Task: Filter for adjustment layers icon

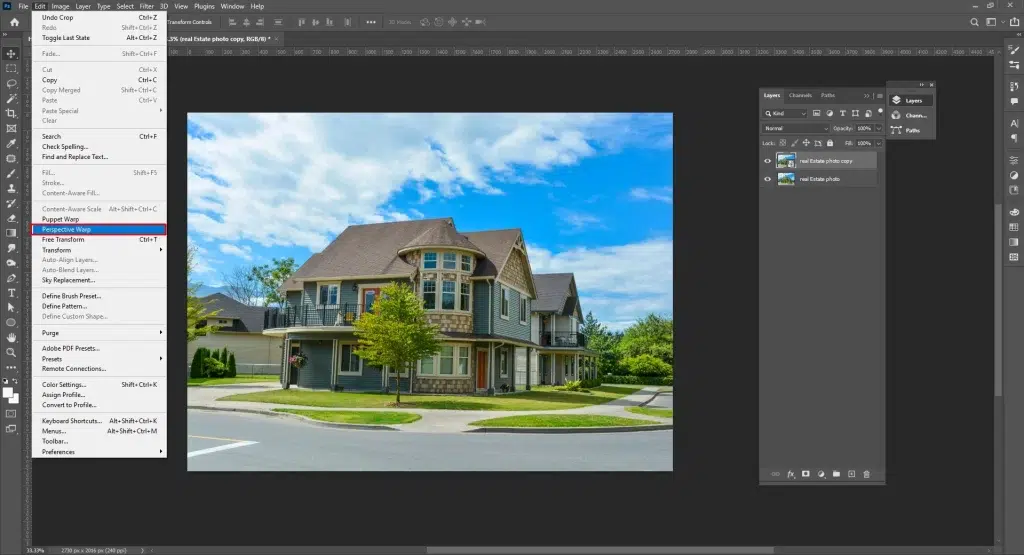Action: 829,114
